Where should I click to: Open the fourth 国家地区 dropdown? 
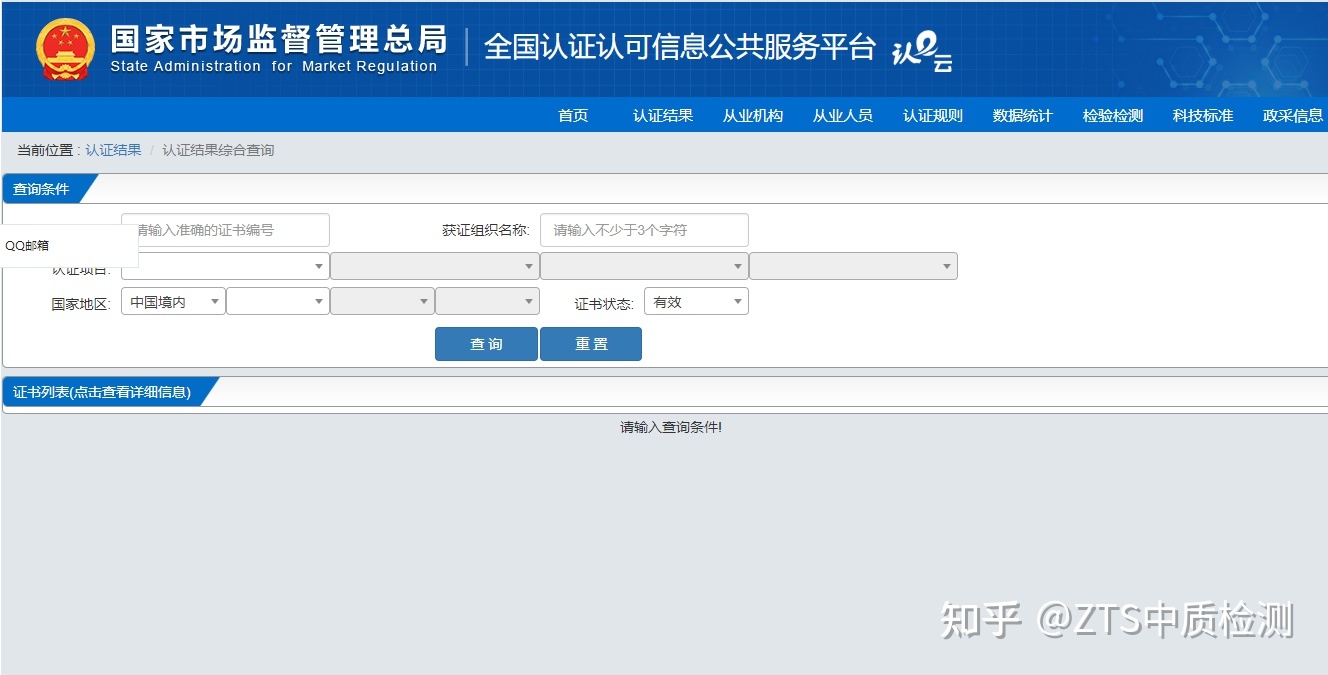point(487,301)
